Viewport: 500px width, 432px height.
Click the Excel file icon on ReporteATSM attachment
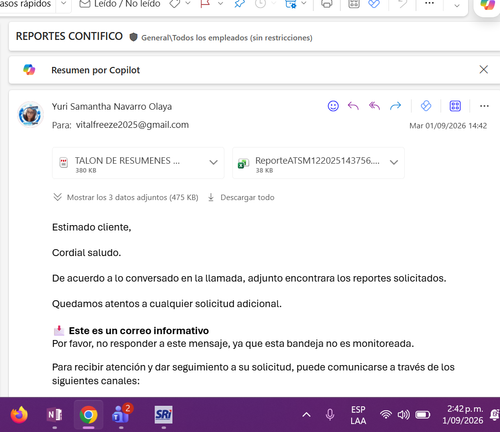click(243, 163)
